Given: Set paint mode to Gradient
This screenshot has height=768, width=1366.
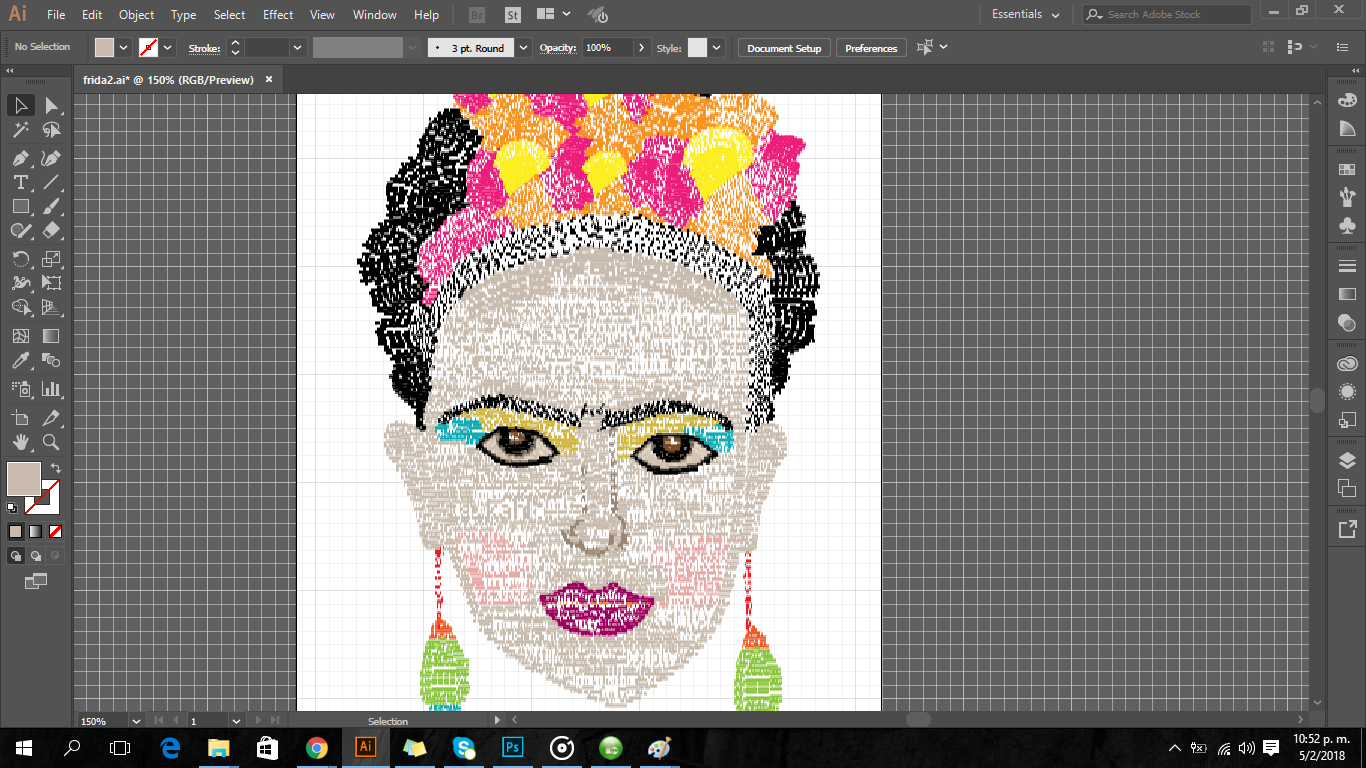Looking at the screenshot, I should pos(35,531).
